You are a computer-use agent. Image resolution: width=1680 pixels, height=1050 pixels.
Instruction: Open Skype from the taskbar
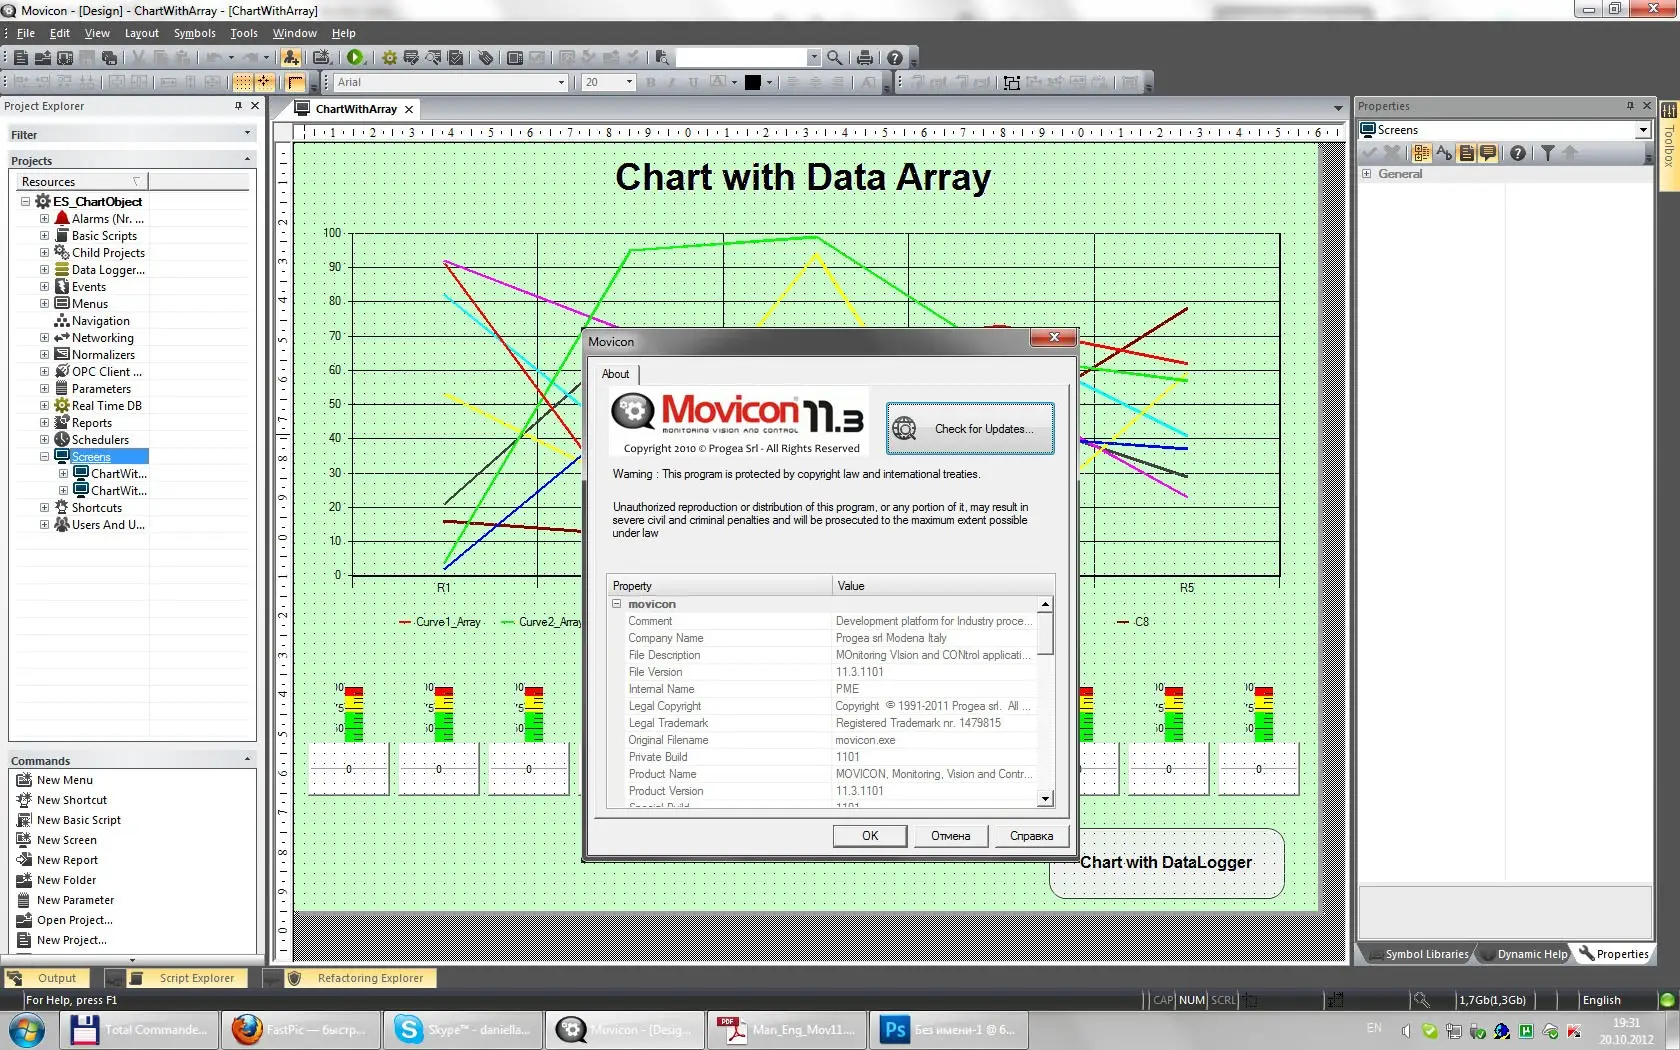tap(465, 1030)
